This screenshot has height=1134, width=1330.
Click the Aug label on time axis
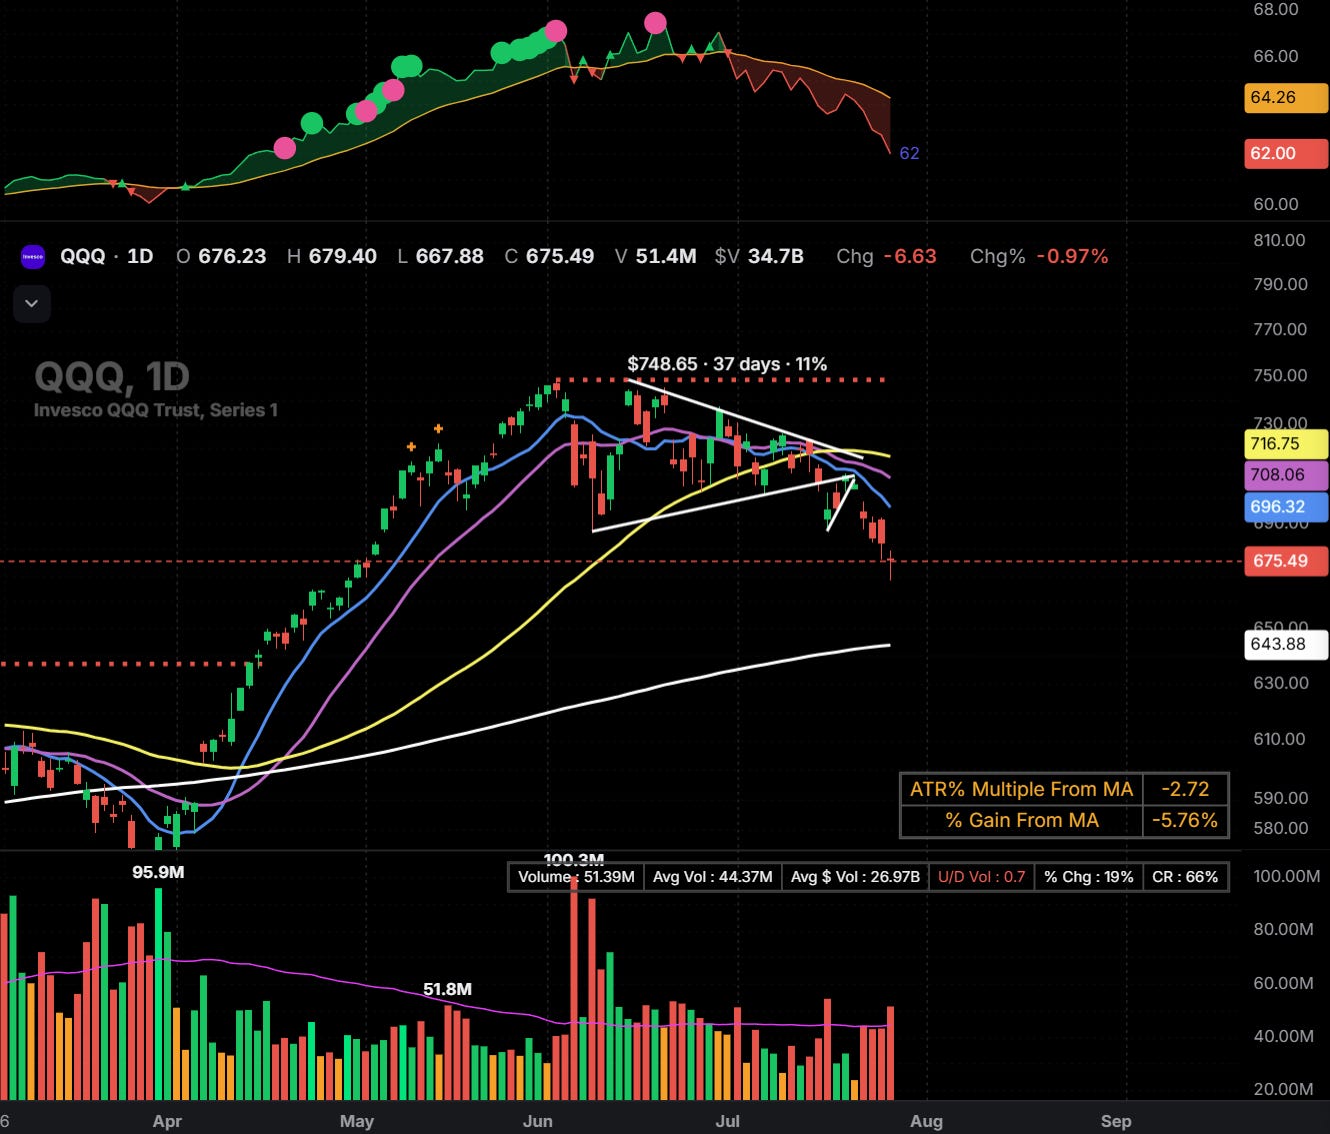click(x=926, y=1121)
